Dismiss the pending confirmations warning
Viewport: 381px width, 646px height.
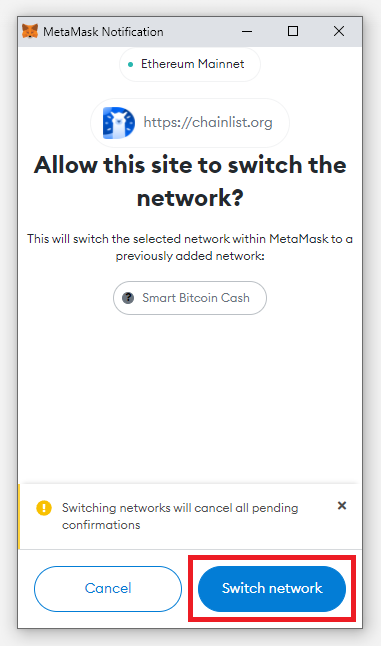342,506
